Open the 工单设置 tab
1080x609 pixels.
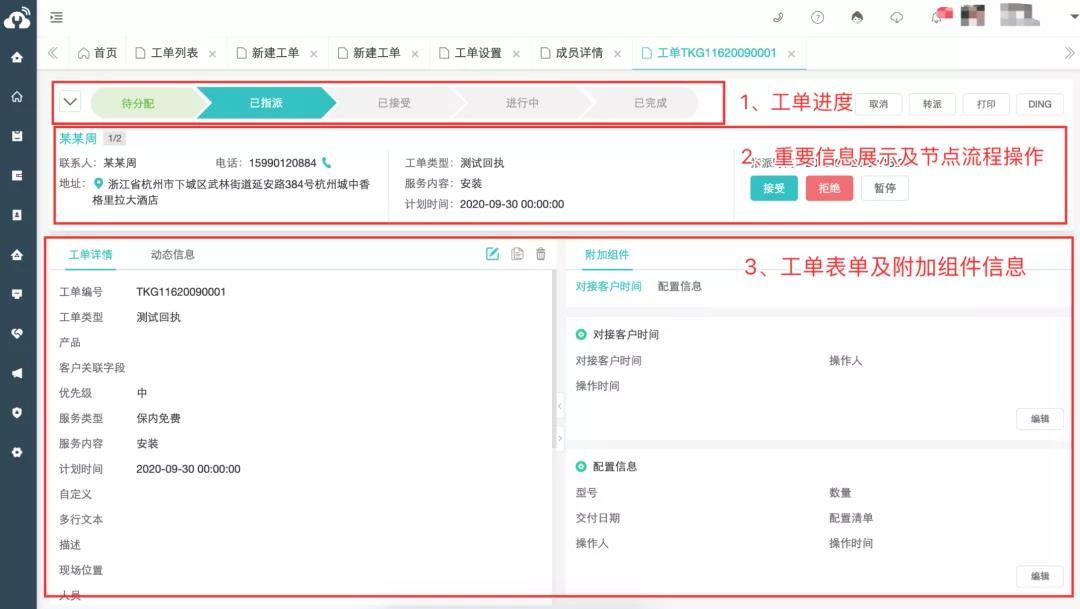[x=477, y=53]
